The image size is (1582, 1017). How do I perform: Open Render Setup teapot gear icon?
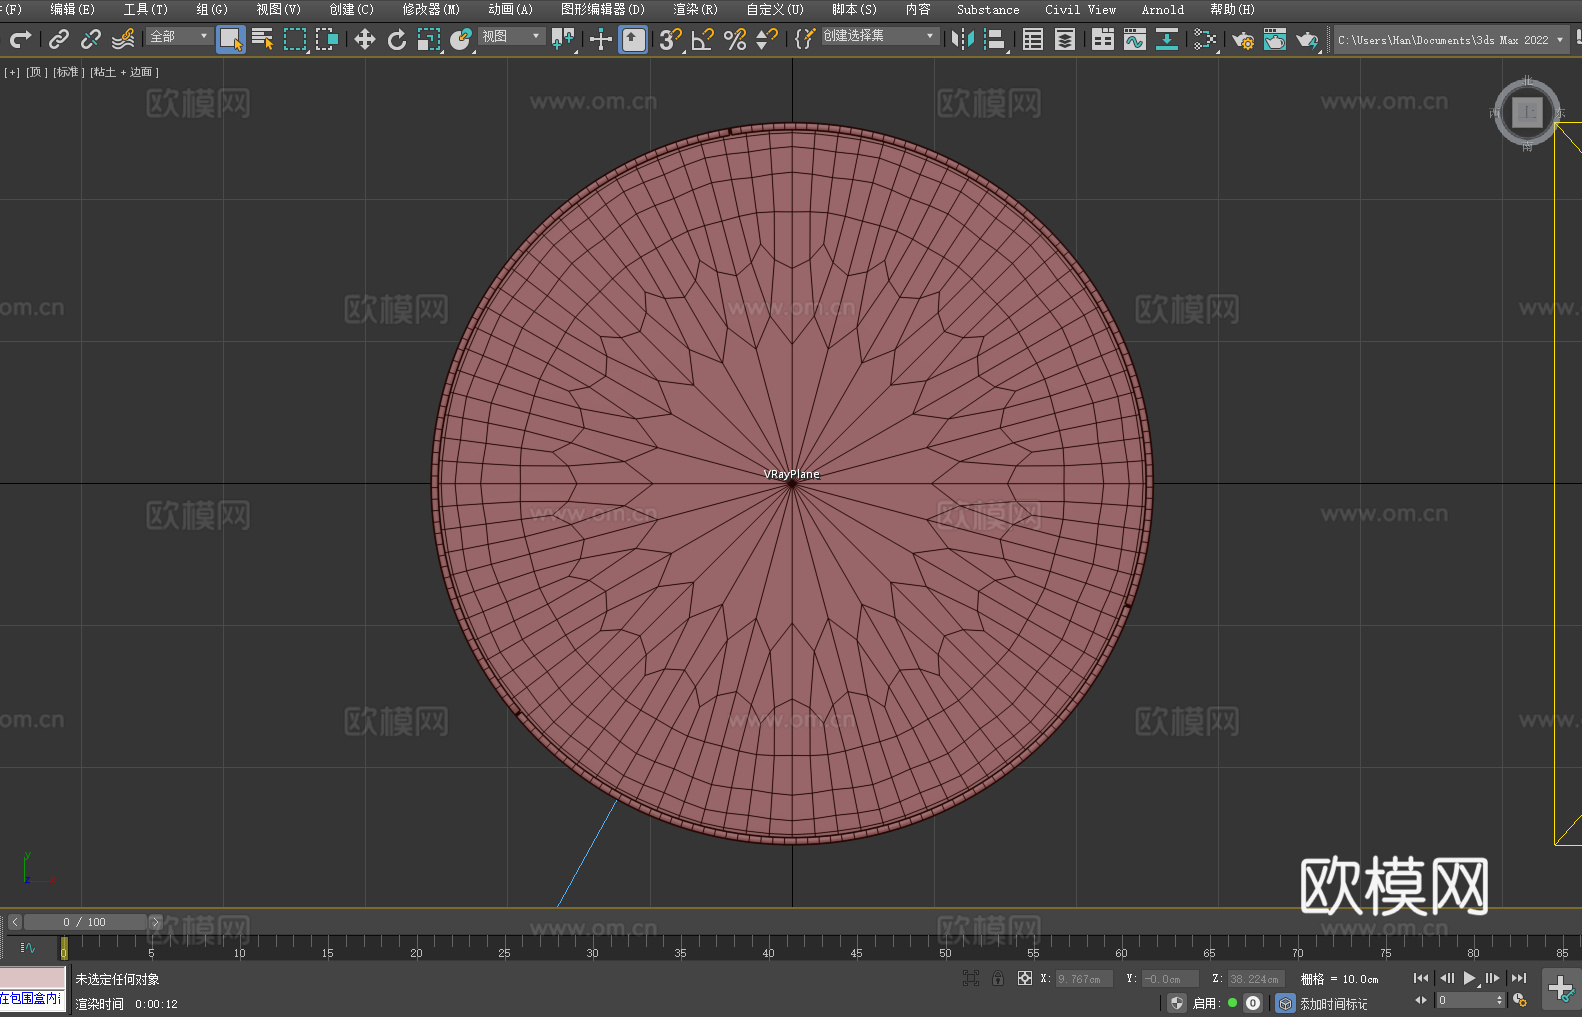[x=1243, y=39]
